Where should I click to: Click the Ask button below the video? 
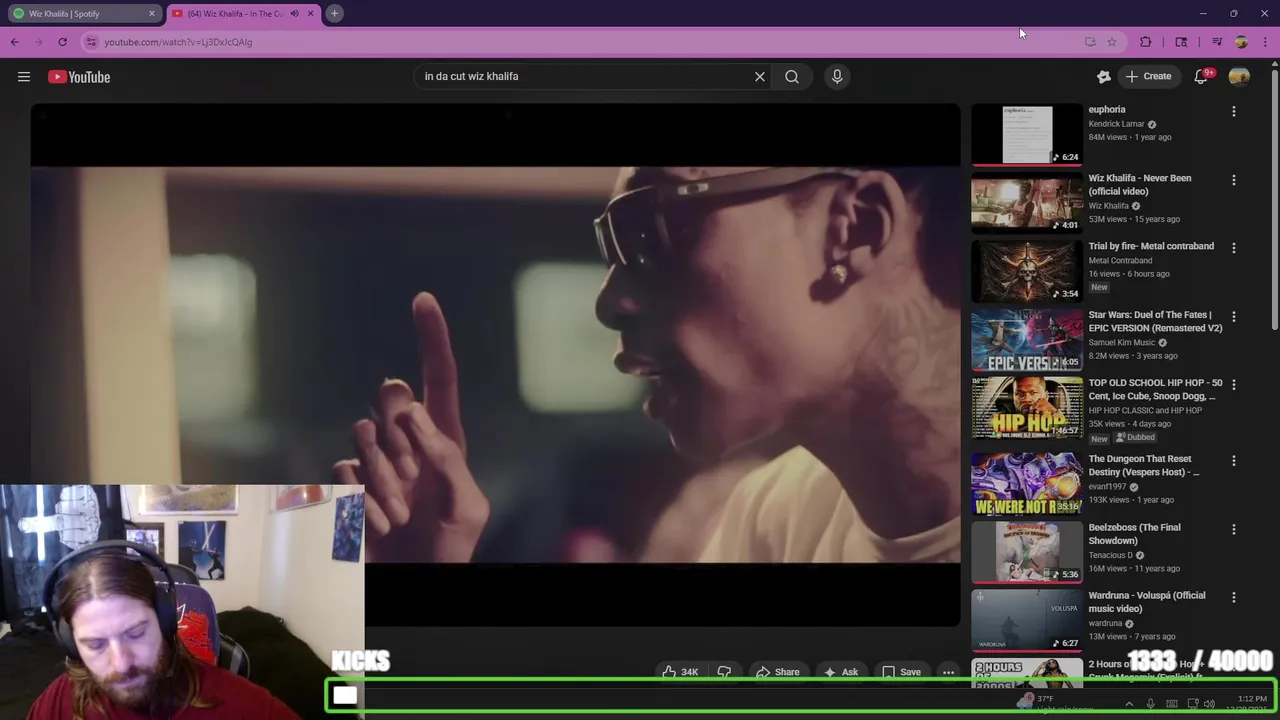pyautogui.click(x=840, y=672)
